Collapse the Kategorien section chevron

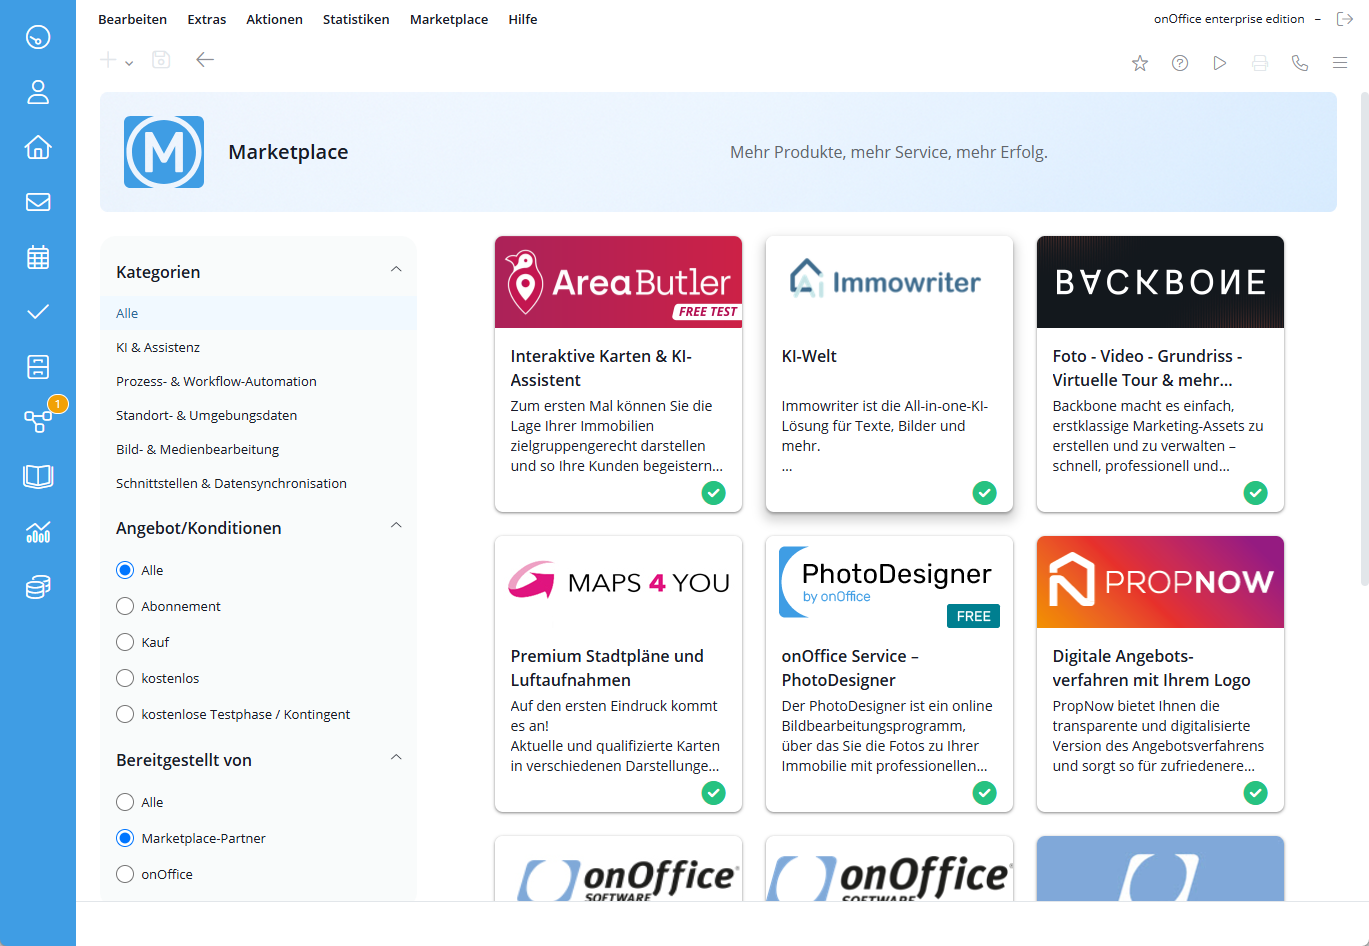396,269
